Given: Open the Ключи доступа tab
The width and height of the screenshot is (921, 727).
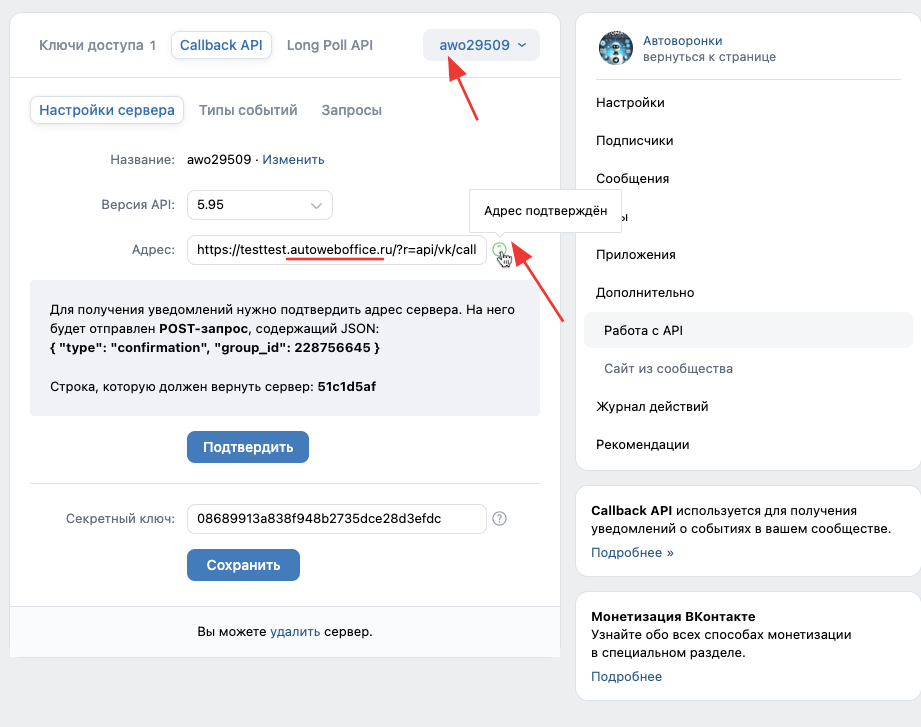Looking at the screenshot, I should click(x=97, y=45).
